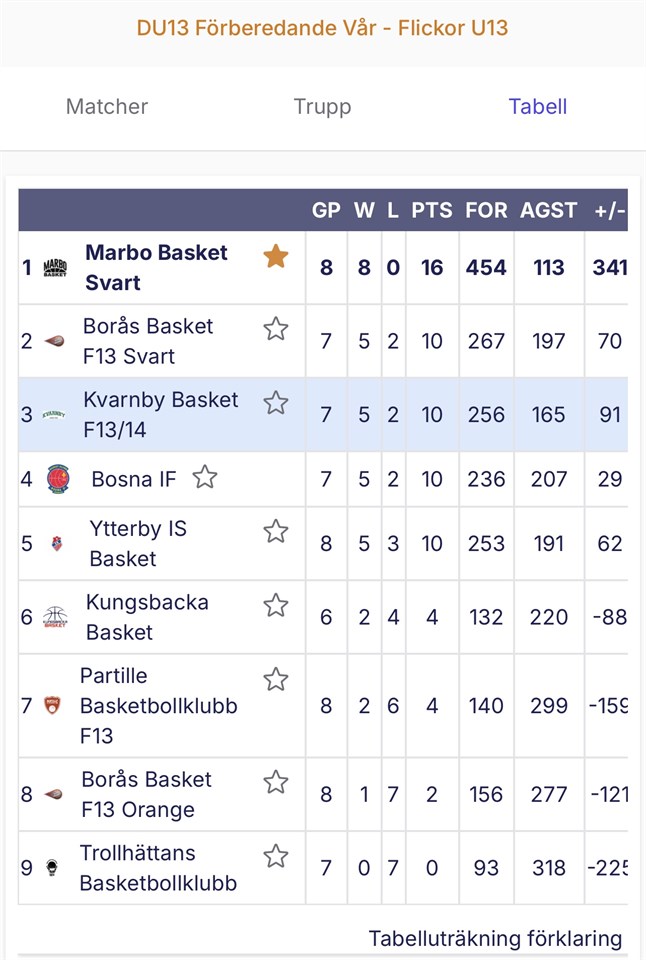Open the Kvarnby Basket logo
This screenshot has height=960, width=646.
tap(55, 415)
